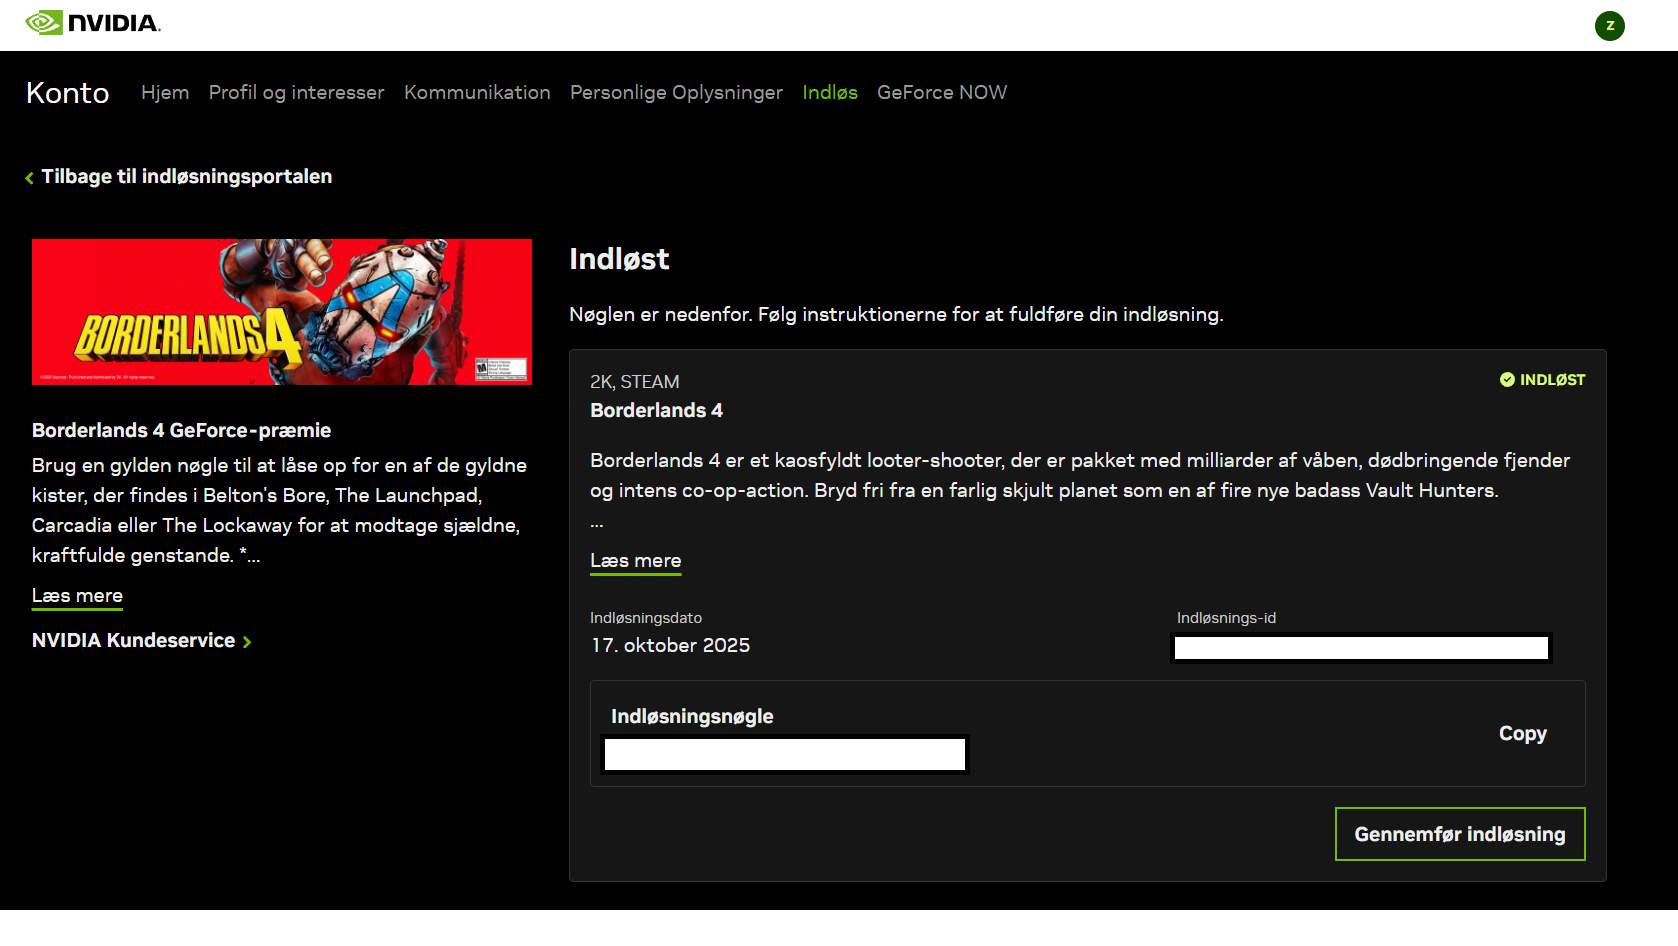The width and height of the screenshot is (1678, 946).
Task: Open the green user avatar menu
Action: point(1609,26)
